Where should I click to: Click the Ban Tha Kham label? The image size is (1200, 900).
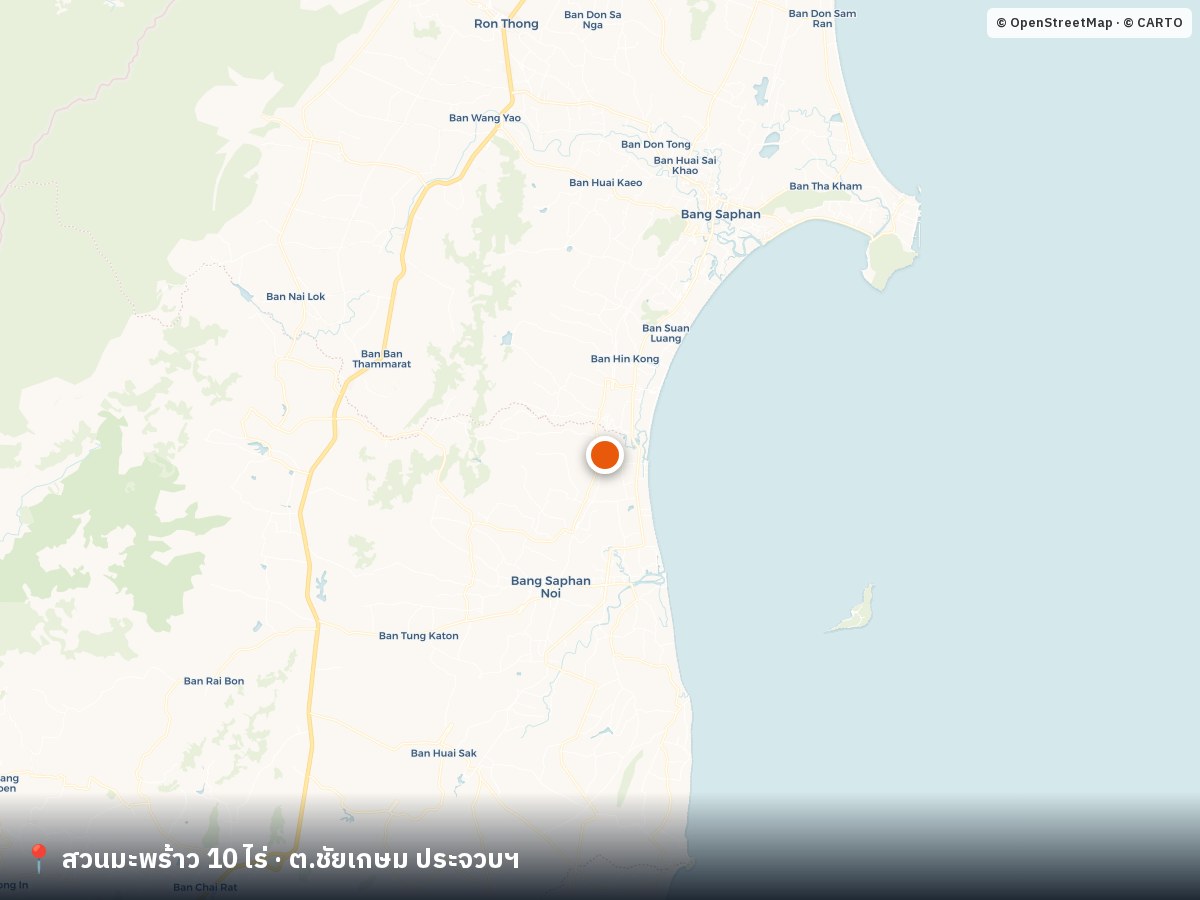click(826, 186)
